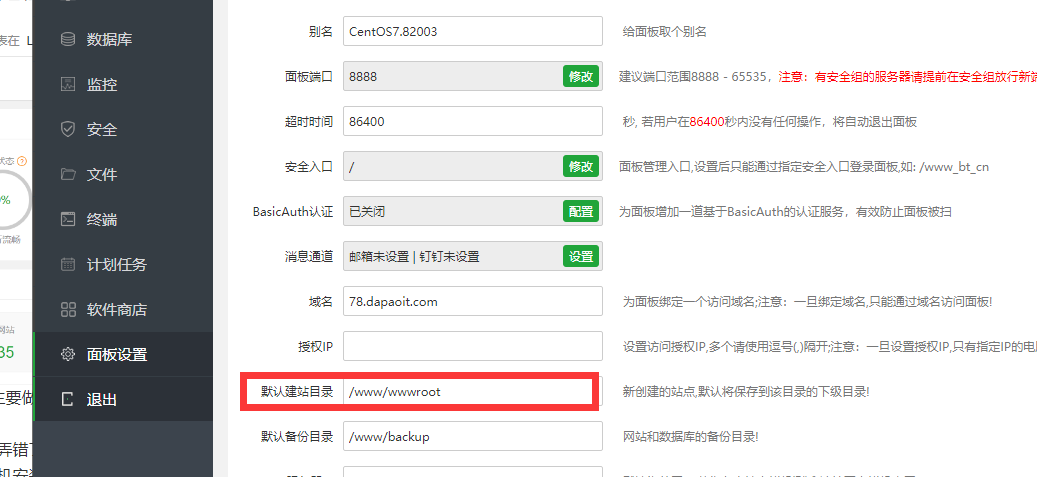Click the 消息通道 label
Viewport: 1037px width, 477px height.
pyautogui.click(x=309, y=257)
